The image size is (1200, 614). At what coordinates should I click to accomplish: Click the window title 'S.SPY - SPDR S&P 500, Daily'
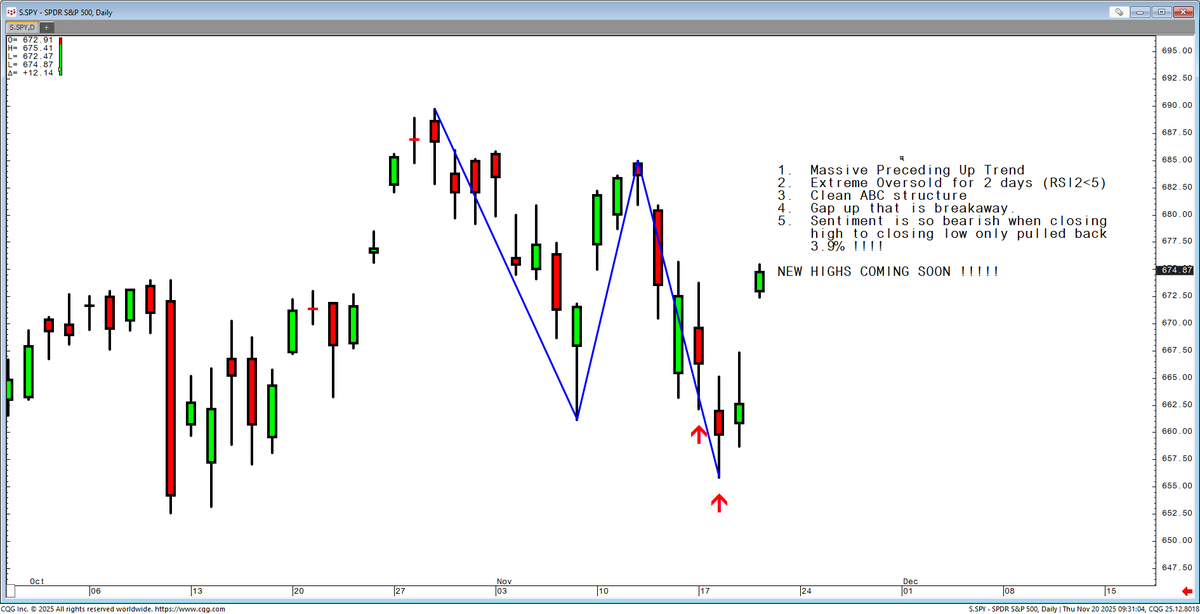(67, 12)
